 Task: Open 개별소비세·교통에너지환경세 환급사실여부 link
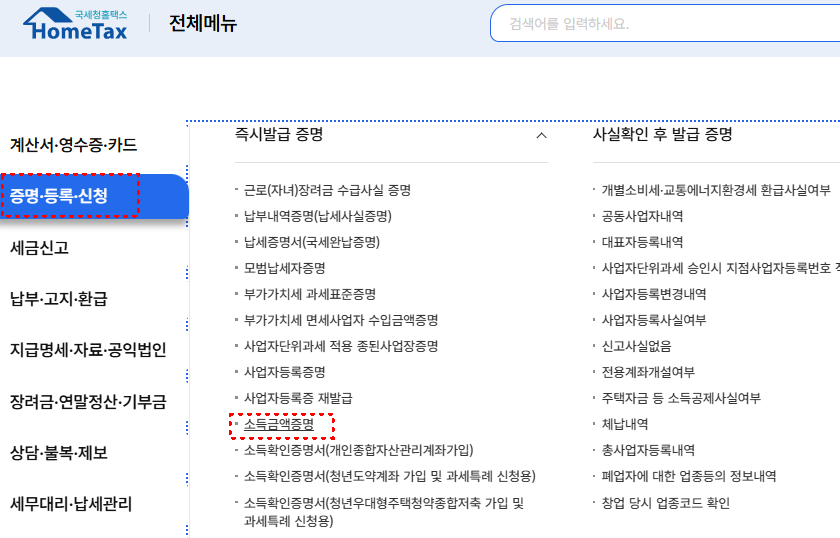[716, 190]
